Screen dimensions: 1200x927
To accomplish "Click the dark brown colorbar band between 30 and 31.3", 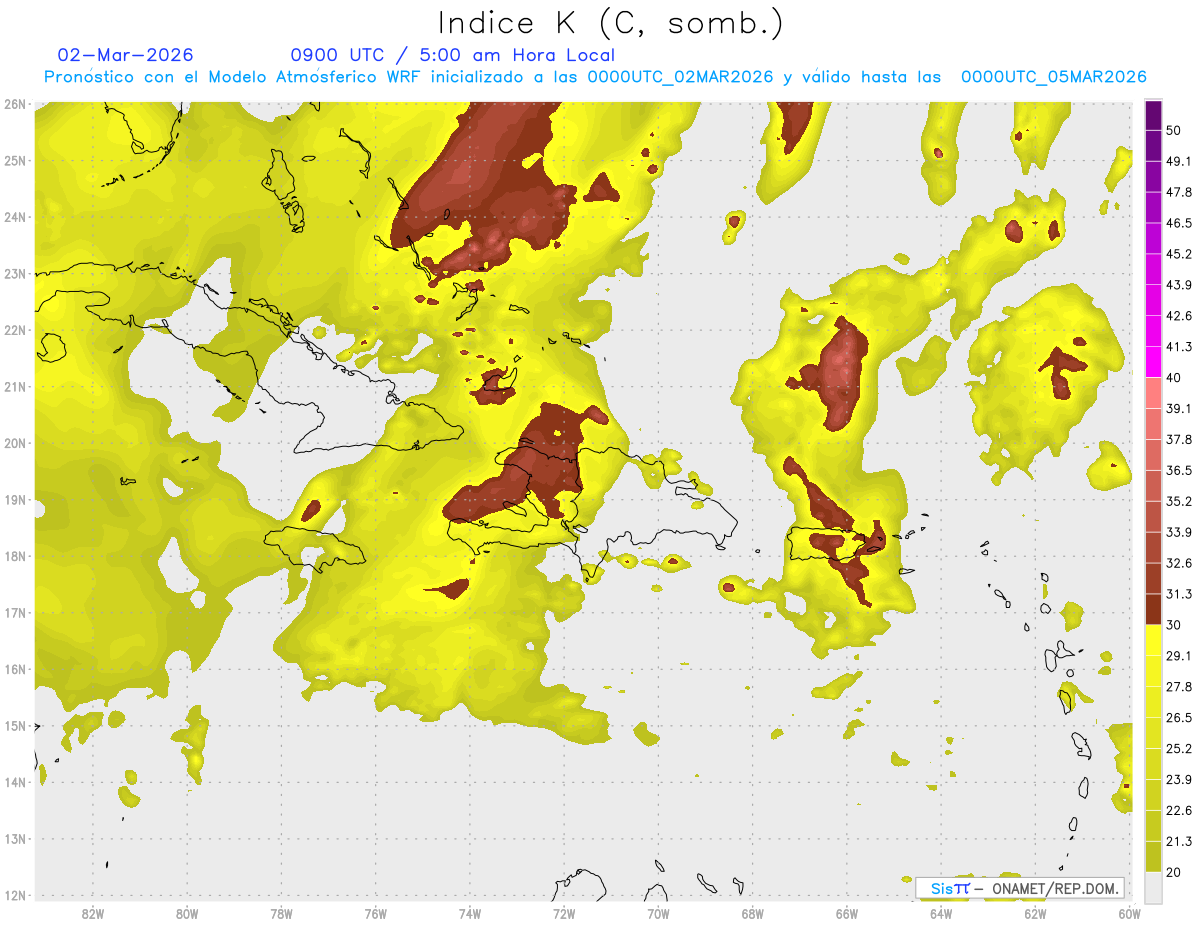I will [x=1153, y=609].
